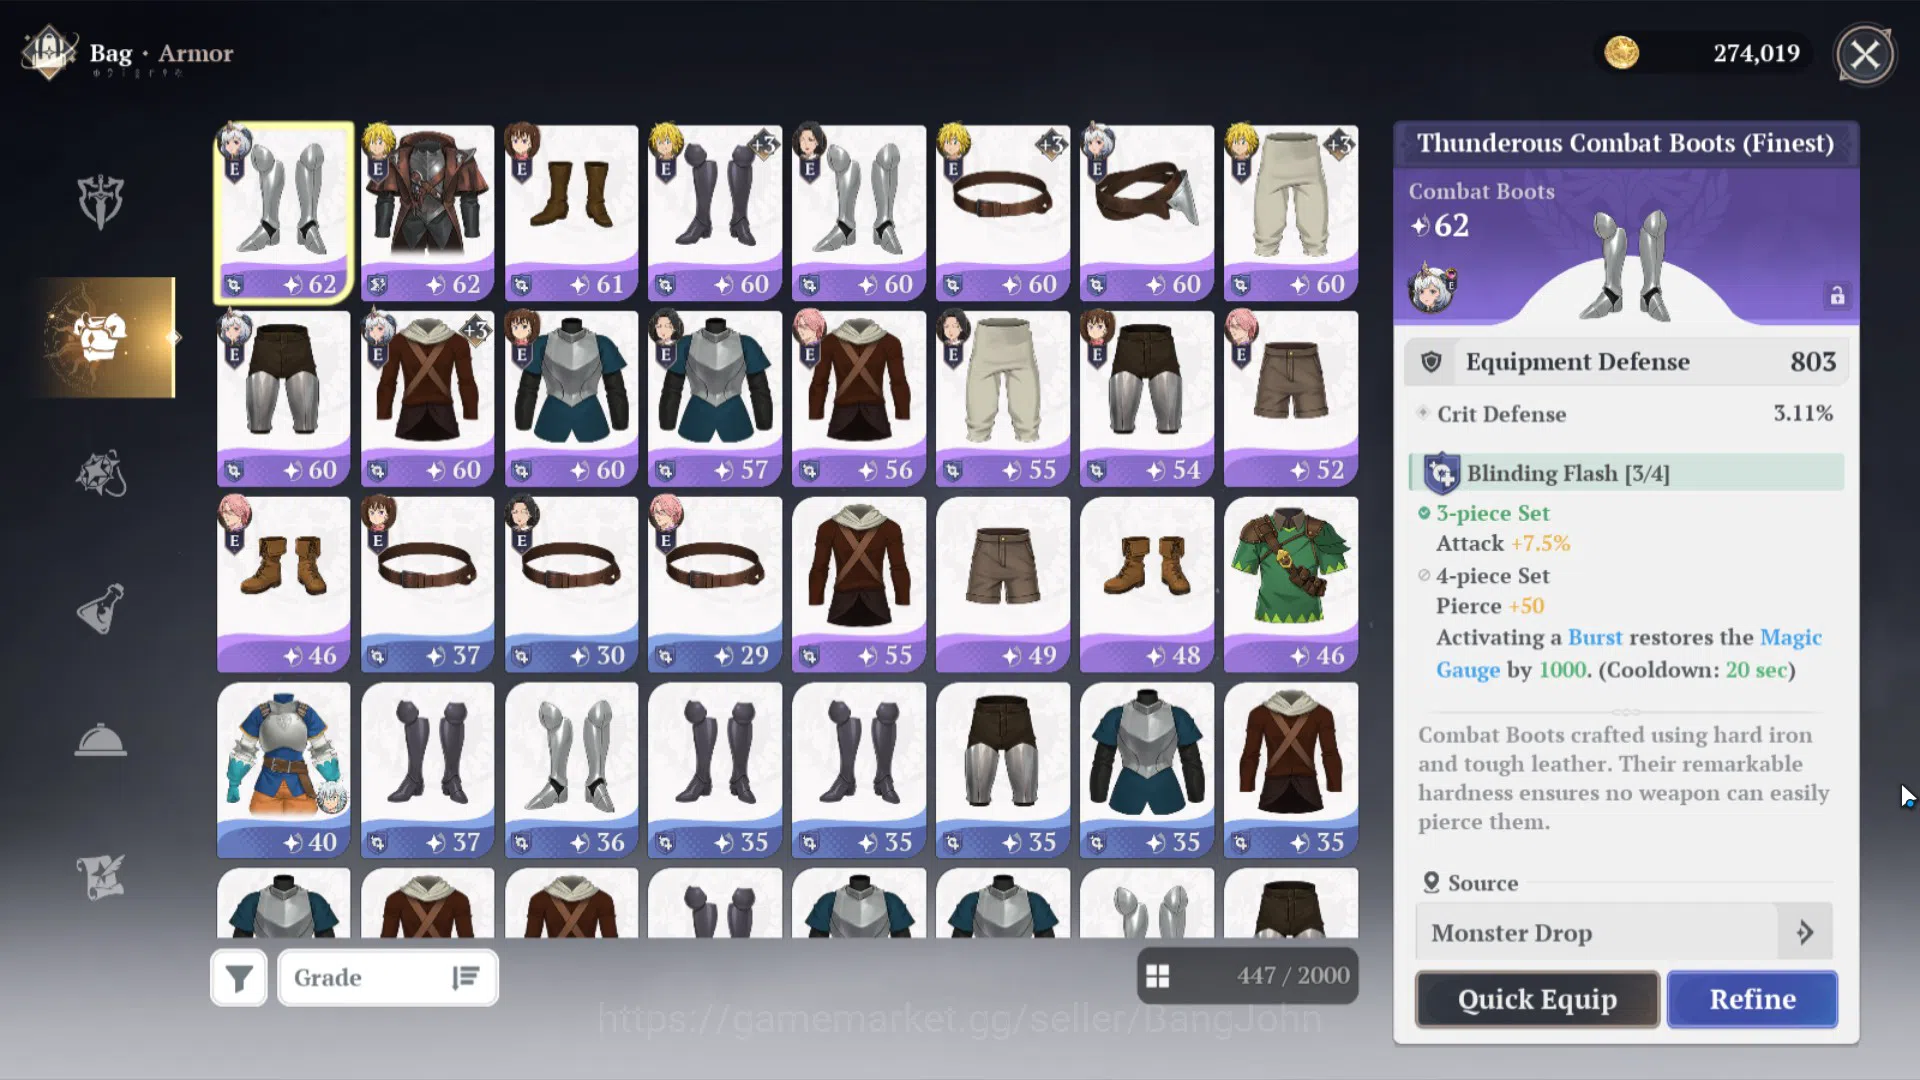Click the Blinding Flash set bonus header
The width and height of the screenshot is (1920, 1080).
click(1627, 473)
